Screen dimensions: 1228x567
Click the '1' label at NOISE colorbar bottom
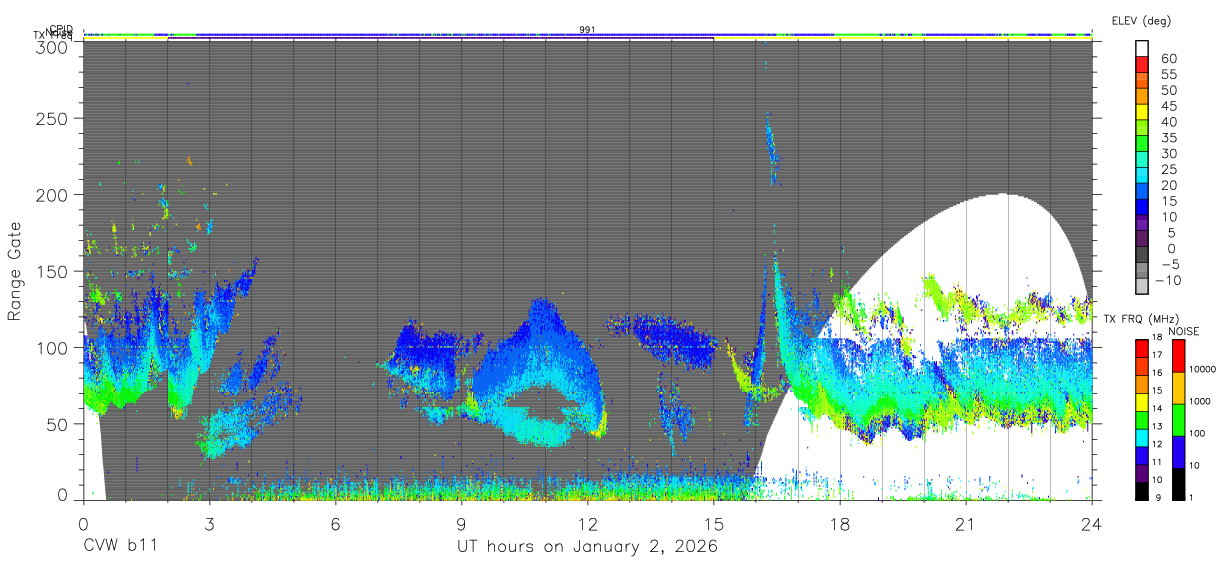point(1192,498)
